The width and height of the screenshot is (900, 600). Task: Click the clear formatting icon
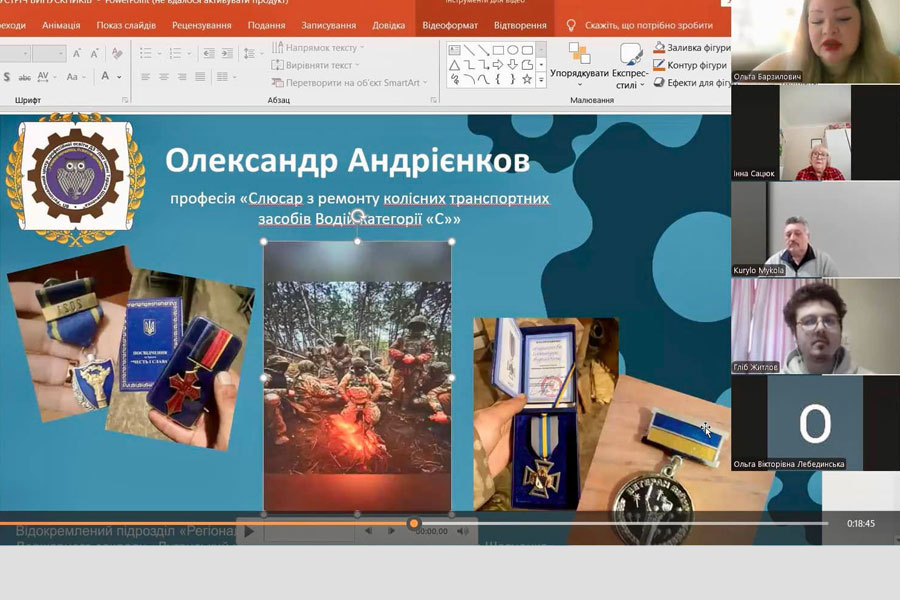[x=117, y=53]
